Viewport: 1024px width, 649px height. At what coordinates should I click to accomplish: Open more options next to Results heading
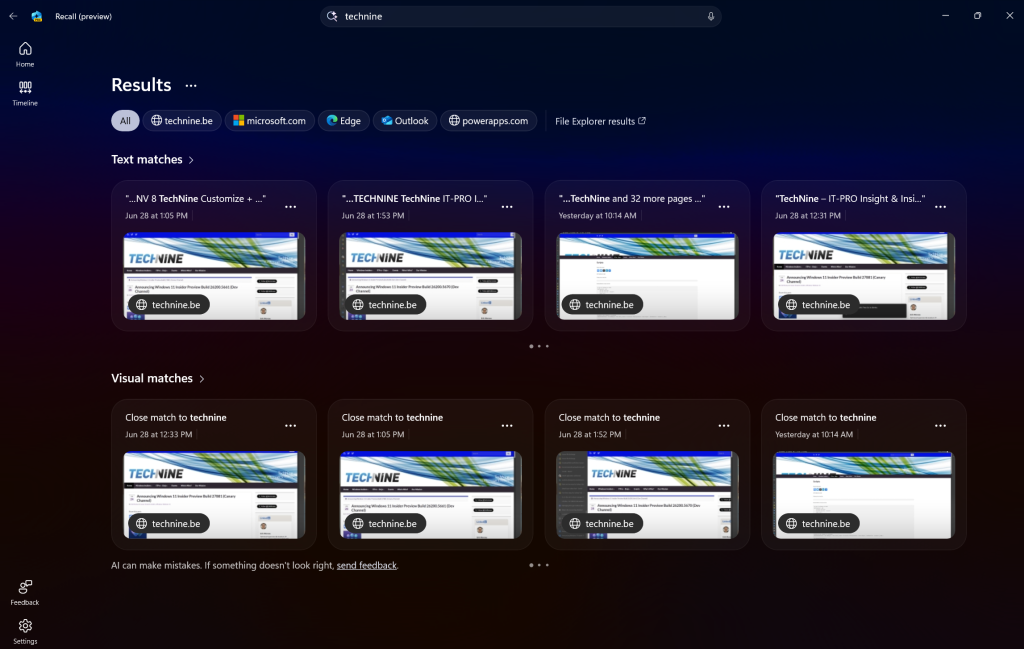pyautogui.click(x=191, y=86)
